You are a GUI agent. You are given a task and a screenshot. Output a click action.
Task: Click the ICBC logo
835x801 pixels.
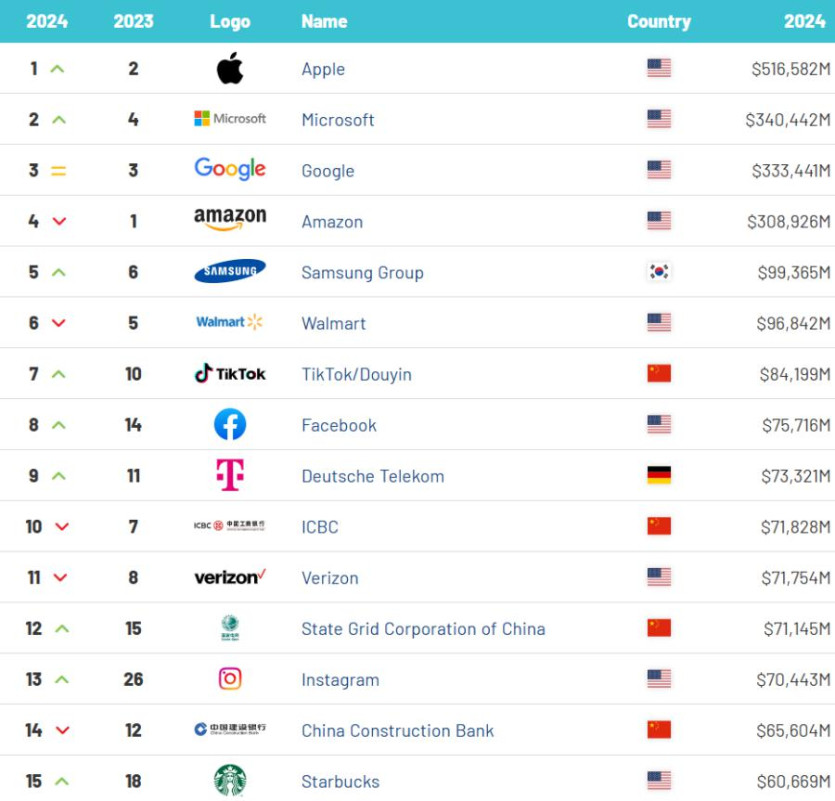[230, 526]
